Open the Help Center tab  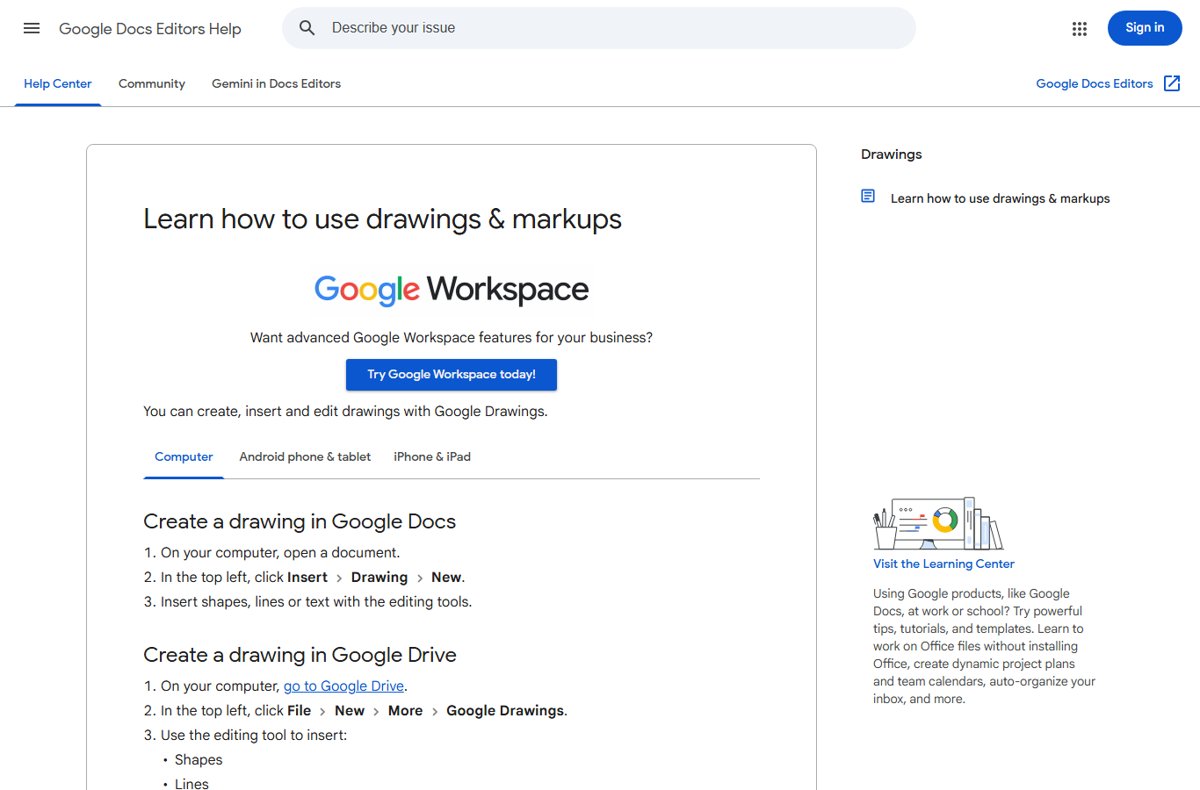pyautogui.click(x=58, y=84)
